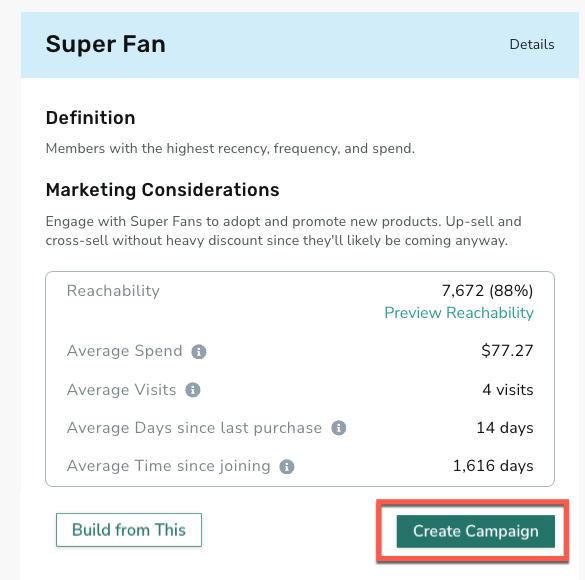Select the 14 days value
The width and height of the screenshot is (585, 580).
505,428
